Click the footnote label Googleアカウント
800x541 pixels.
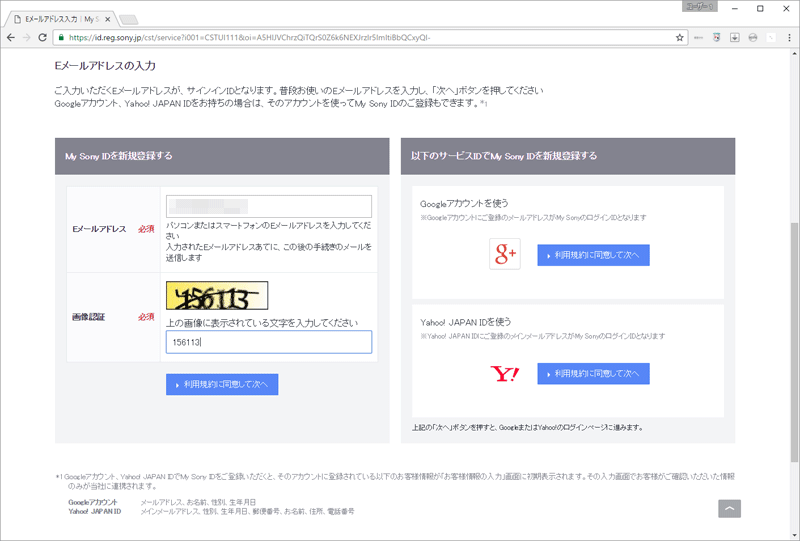(x=93, y=502)
